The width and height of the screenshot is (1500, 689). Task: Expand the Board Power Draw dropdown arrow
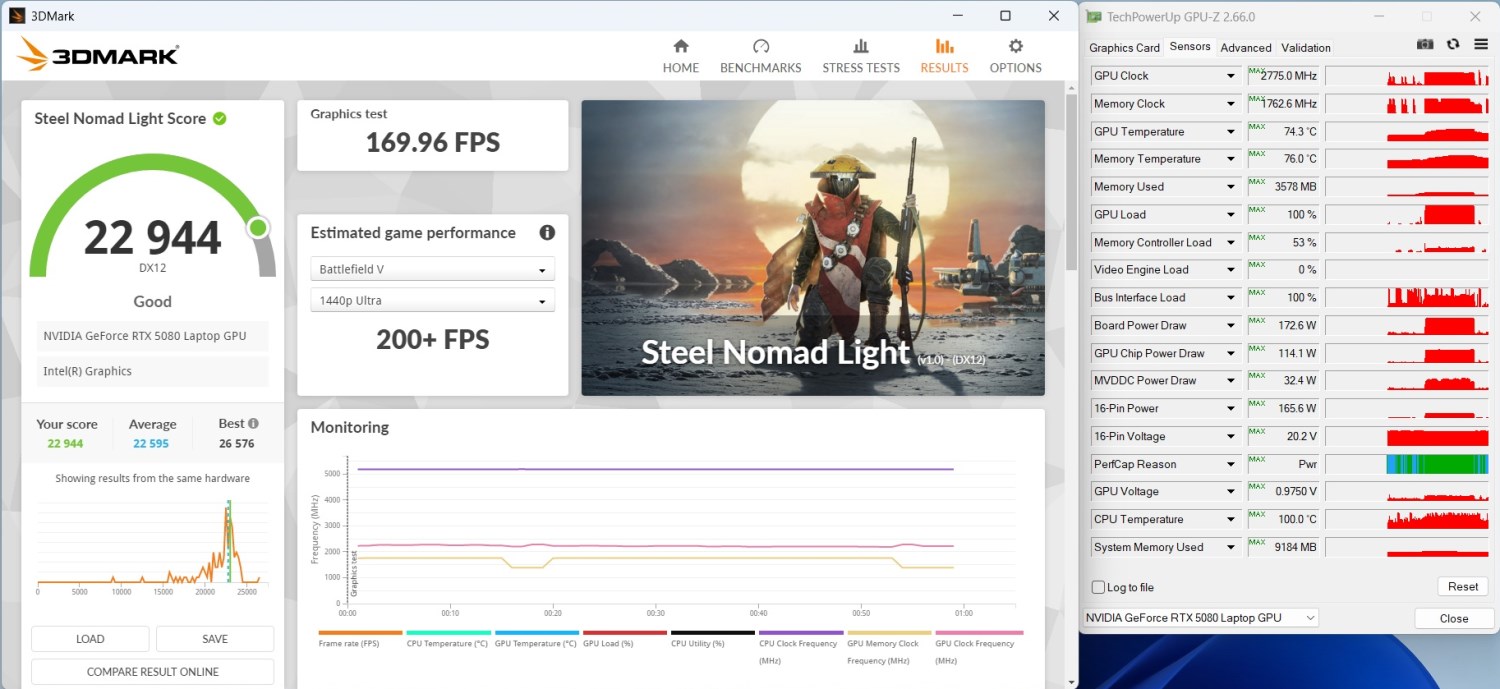(1231, 326)
